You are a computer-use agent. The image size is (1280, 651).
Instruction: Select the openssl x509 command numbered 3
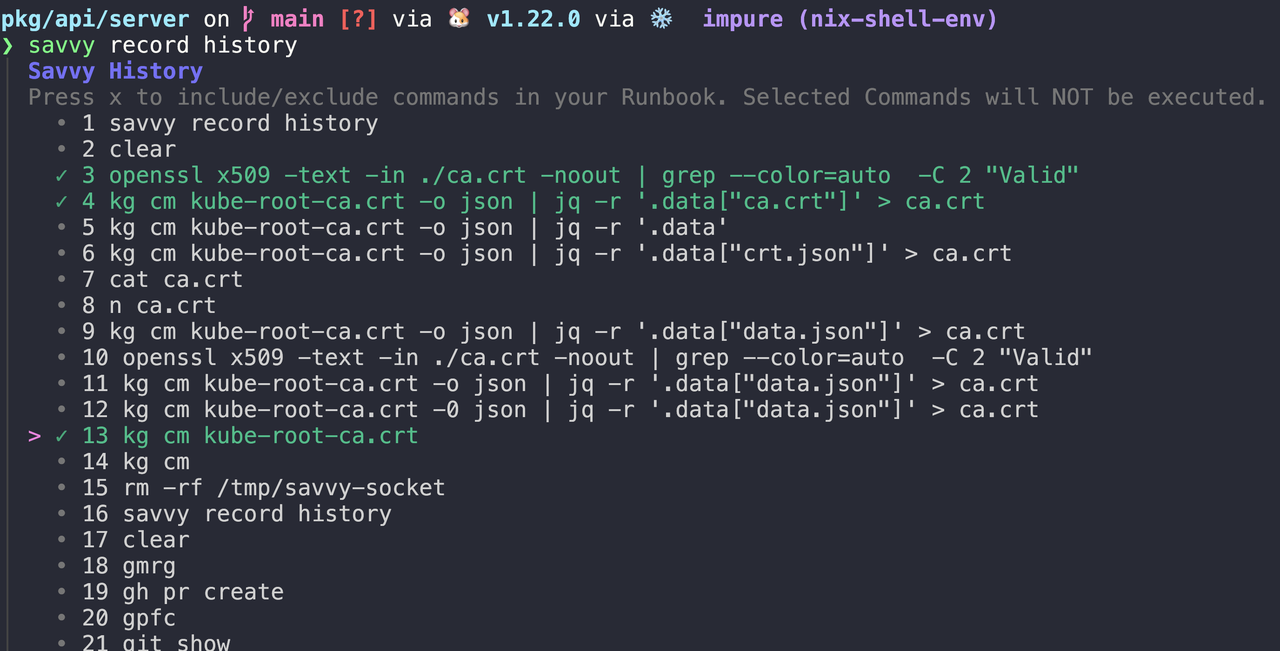point(580,175)
